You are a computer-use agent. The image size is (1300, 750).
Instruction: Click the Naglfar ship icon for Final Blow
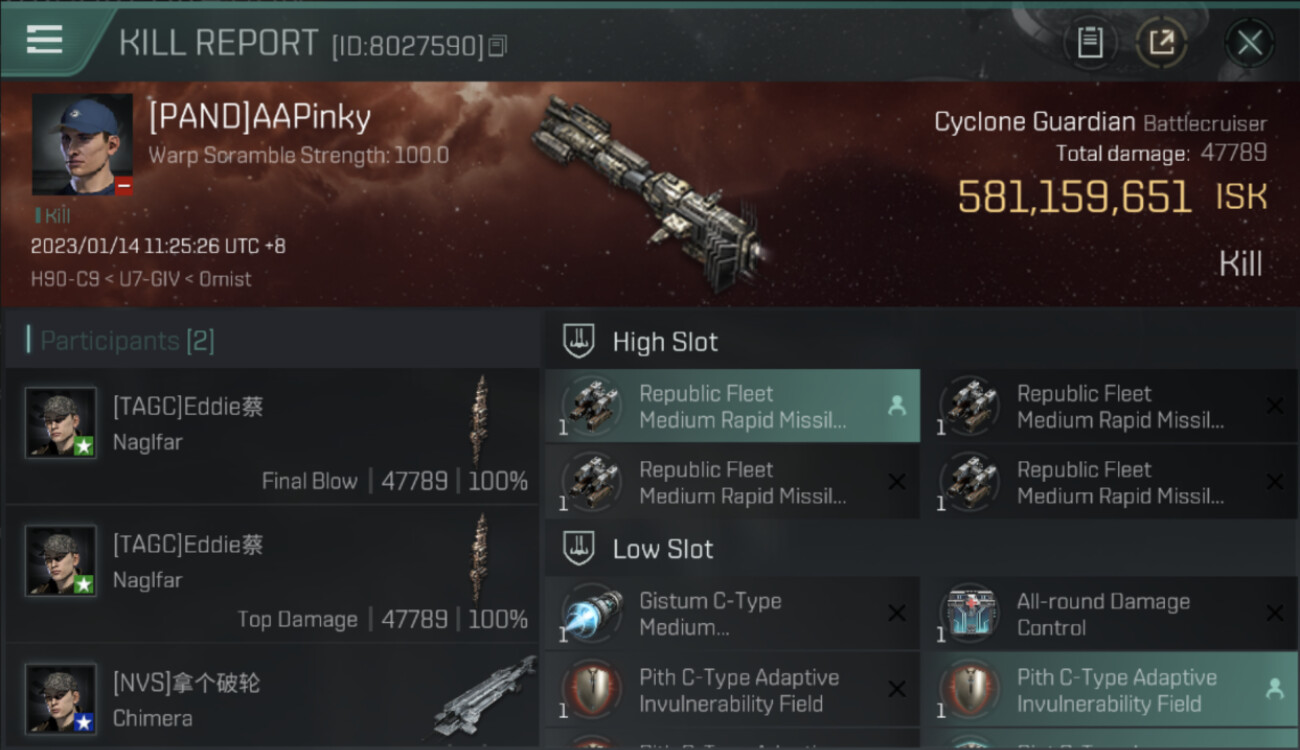481,420
